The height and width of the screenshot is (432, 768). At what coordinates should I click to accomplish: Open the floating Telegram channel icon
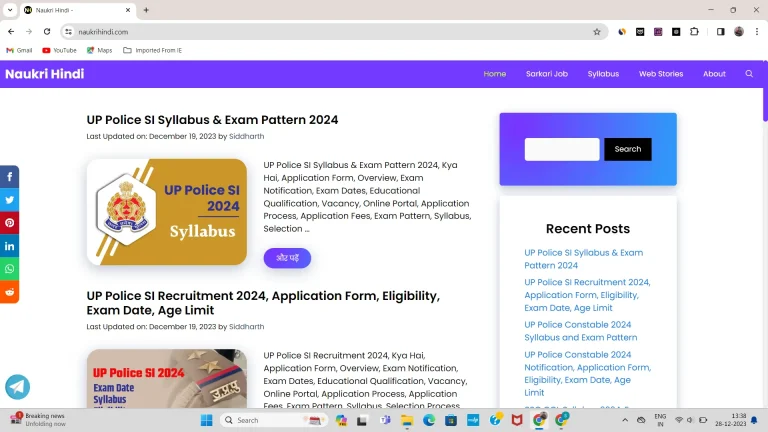[18, 387]
